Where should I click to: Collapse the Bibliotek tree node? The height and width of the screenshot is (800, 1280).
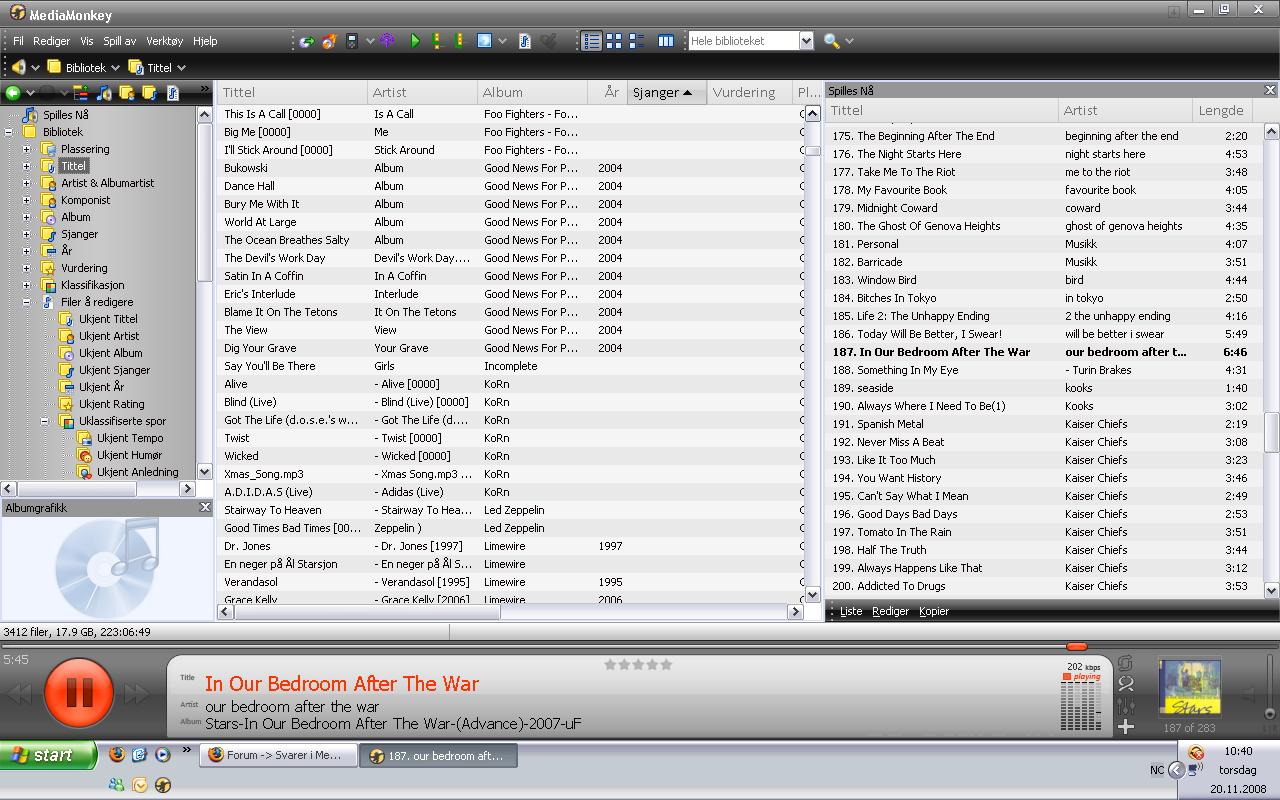9,132
